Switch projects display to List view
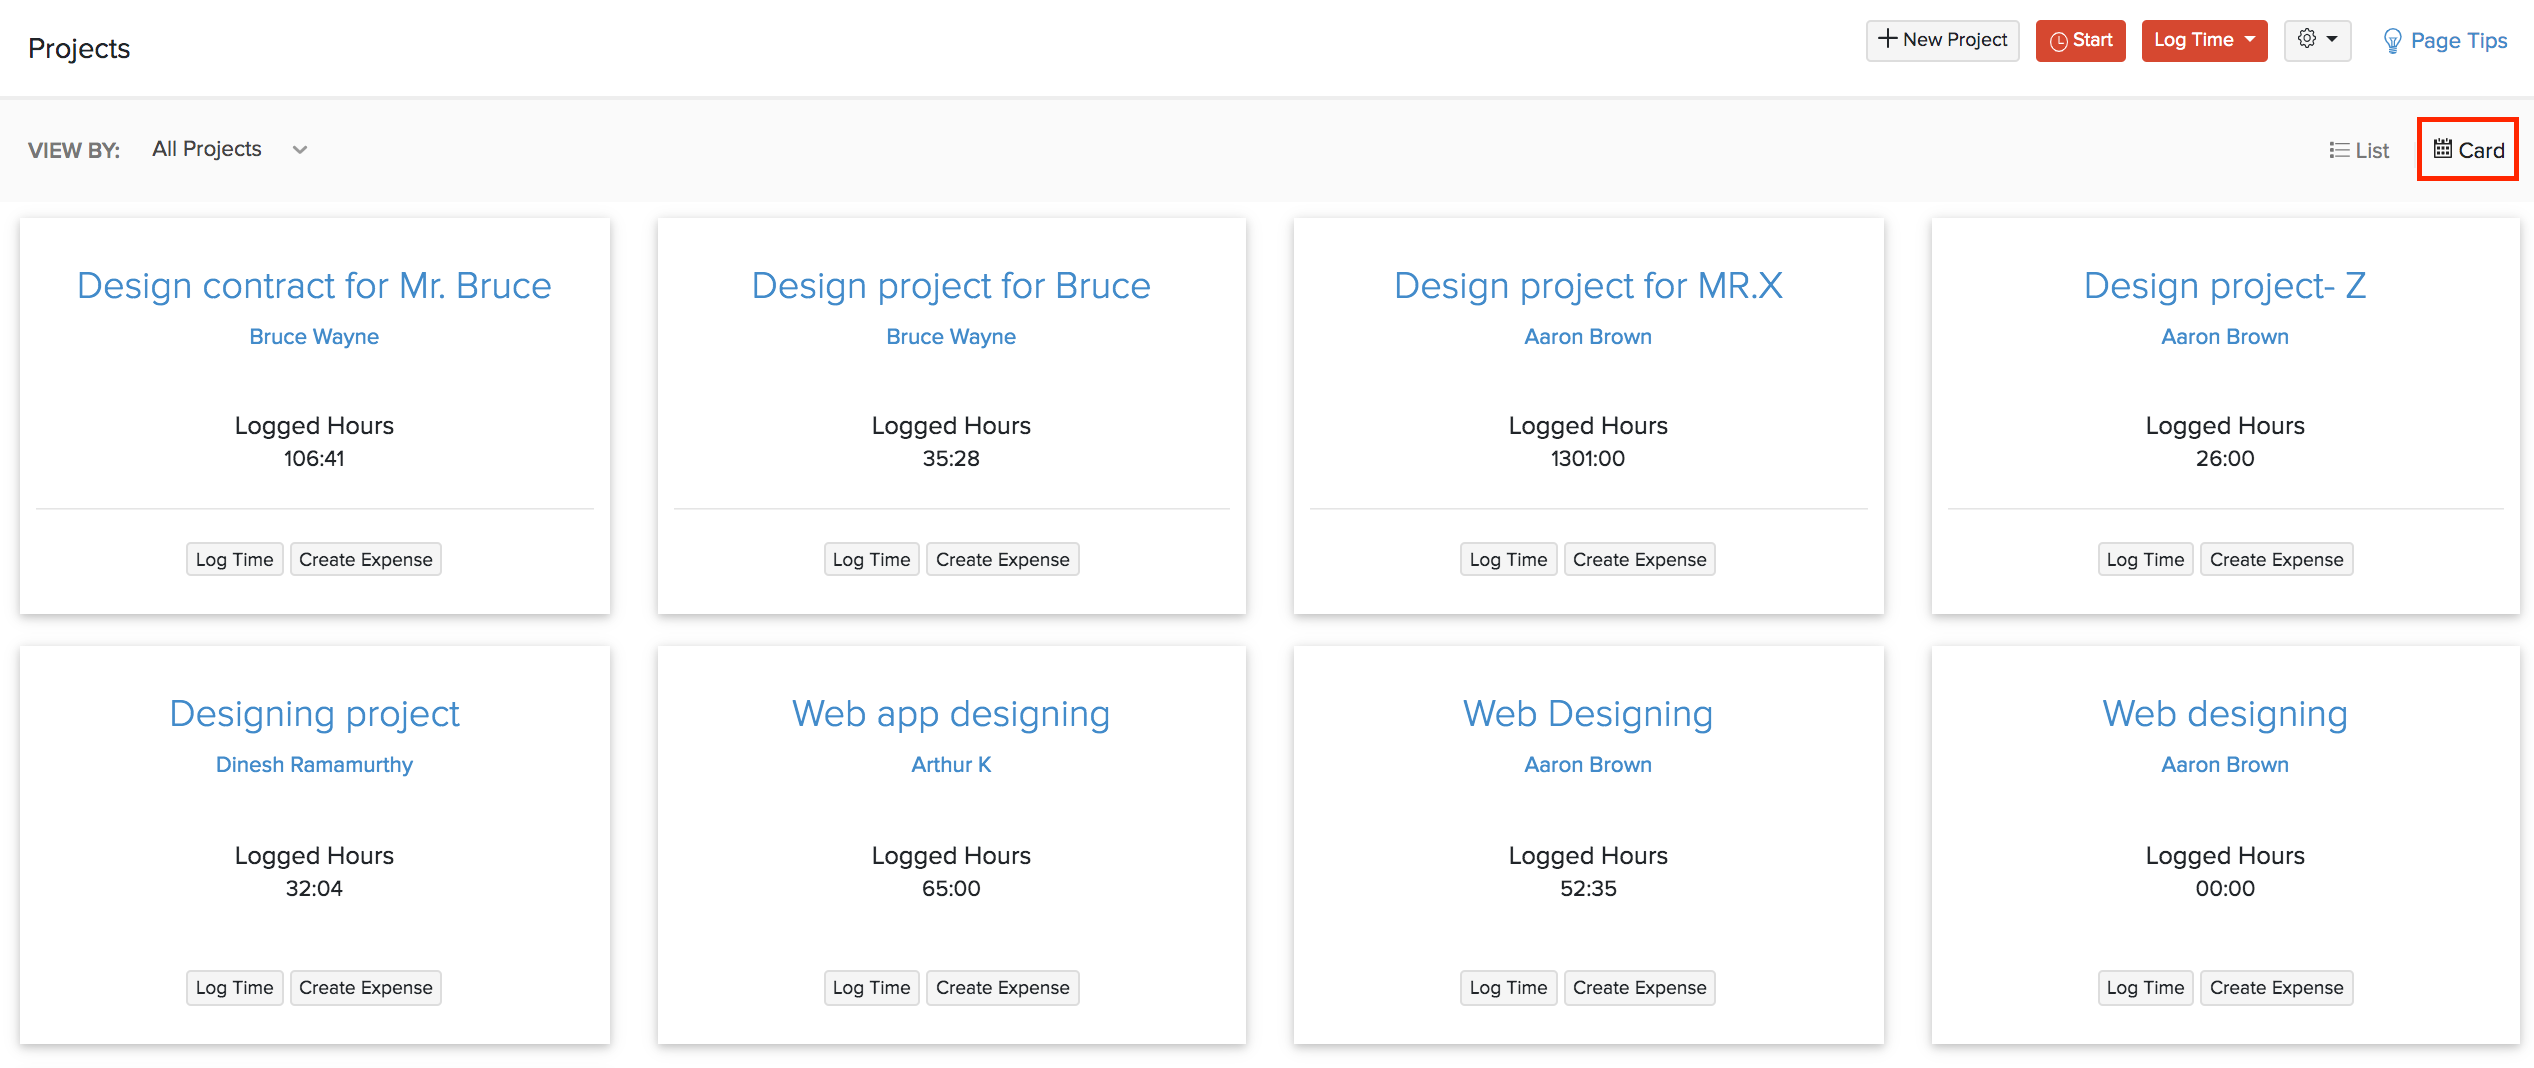 click(x=2359, y=149)
